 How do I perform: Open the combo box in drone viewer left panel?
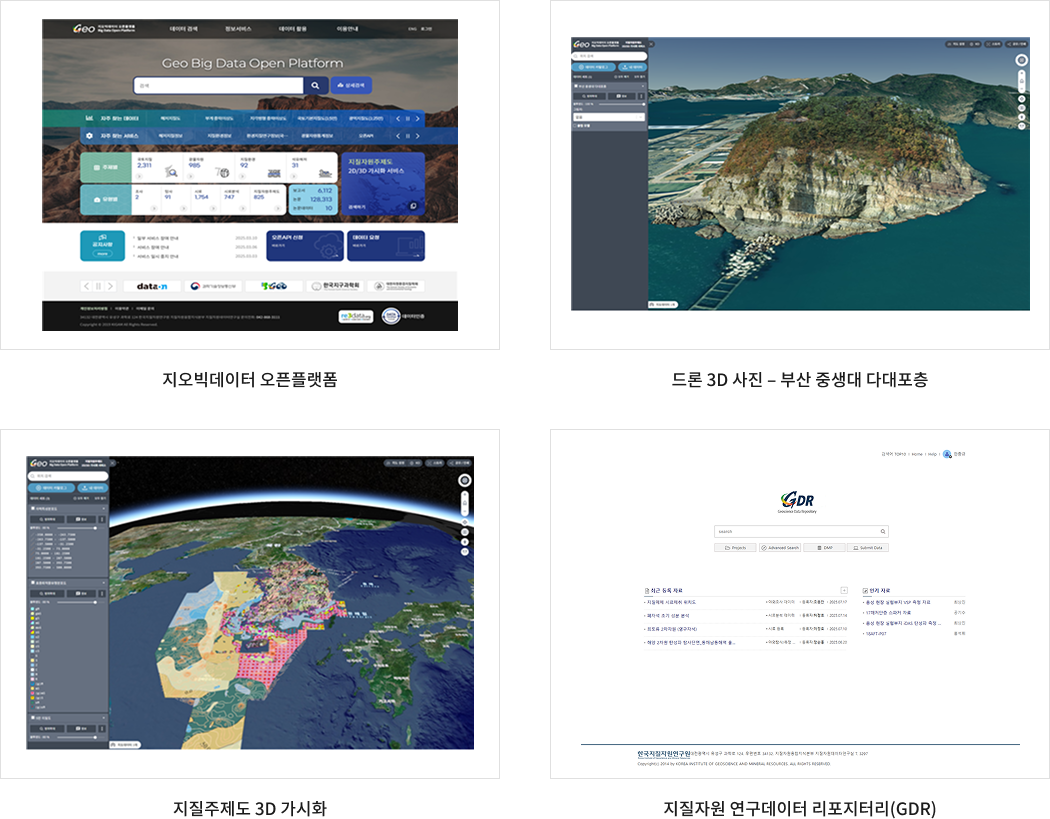608,116
